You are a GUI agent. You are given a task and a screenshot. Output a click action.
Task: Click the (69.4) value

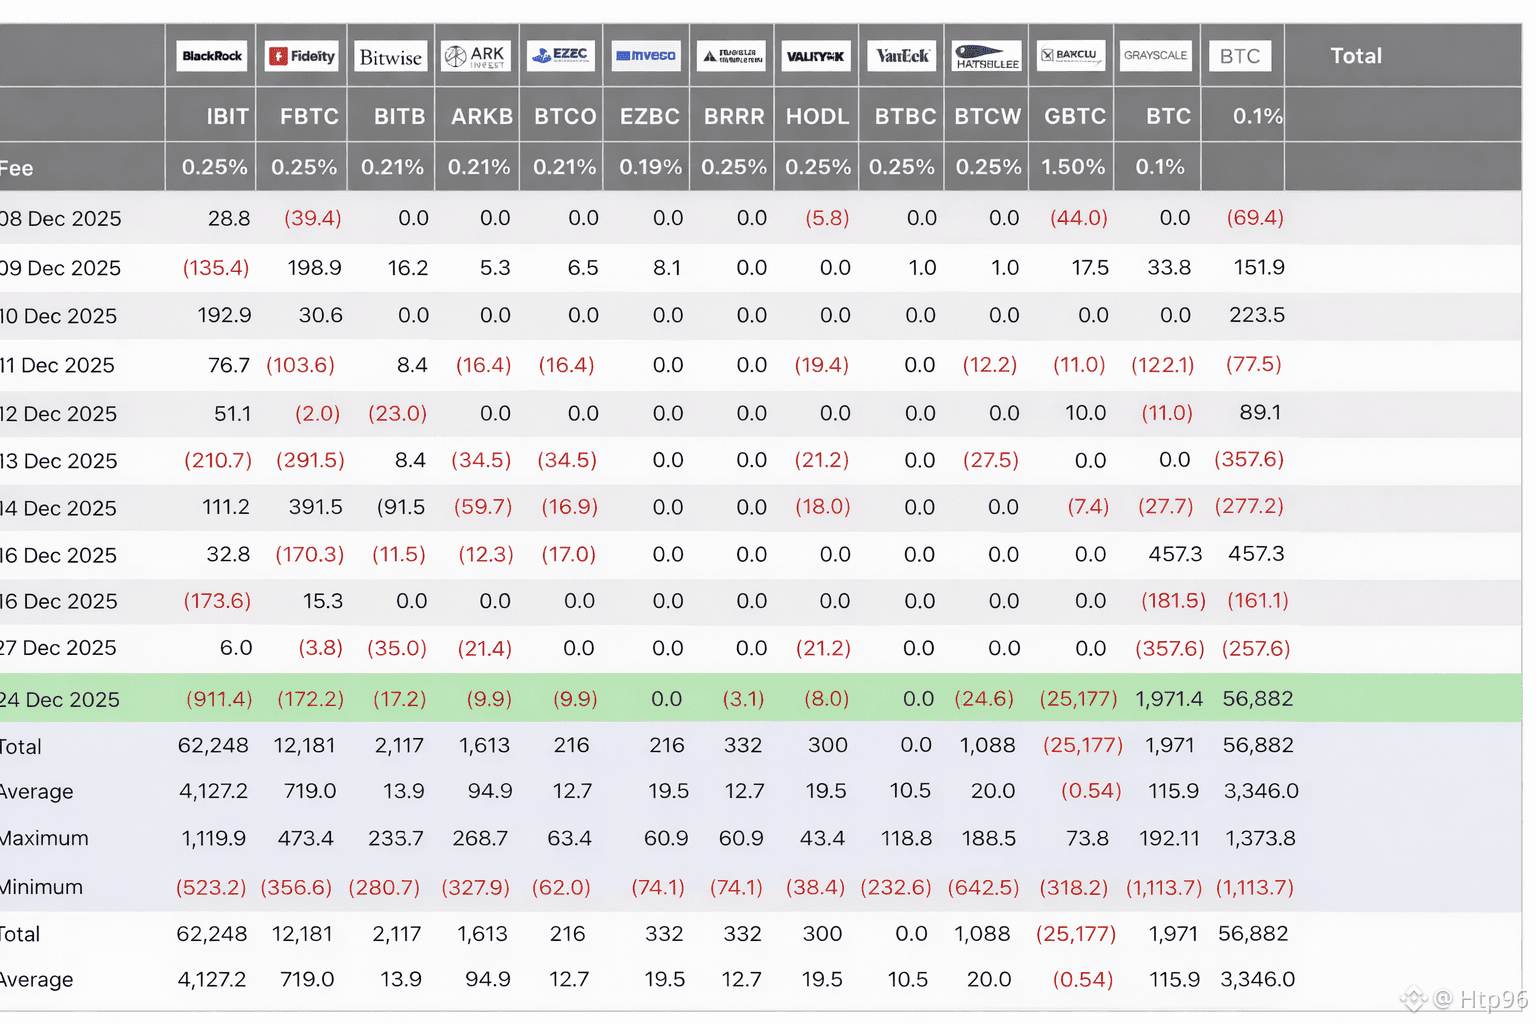tap(1255, 218)
